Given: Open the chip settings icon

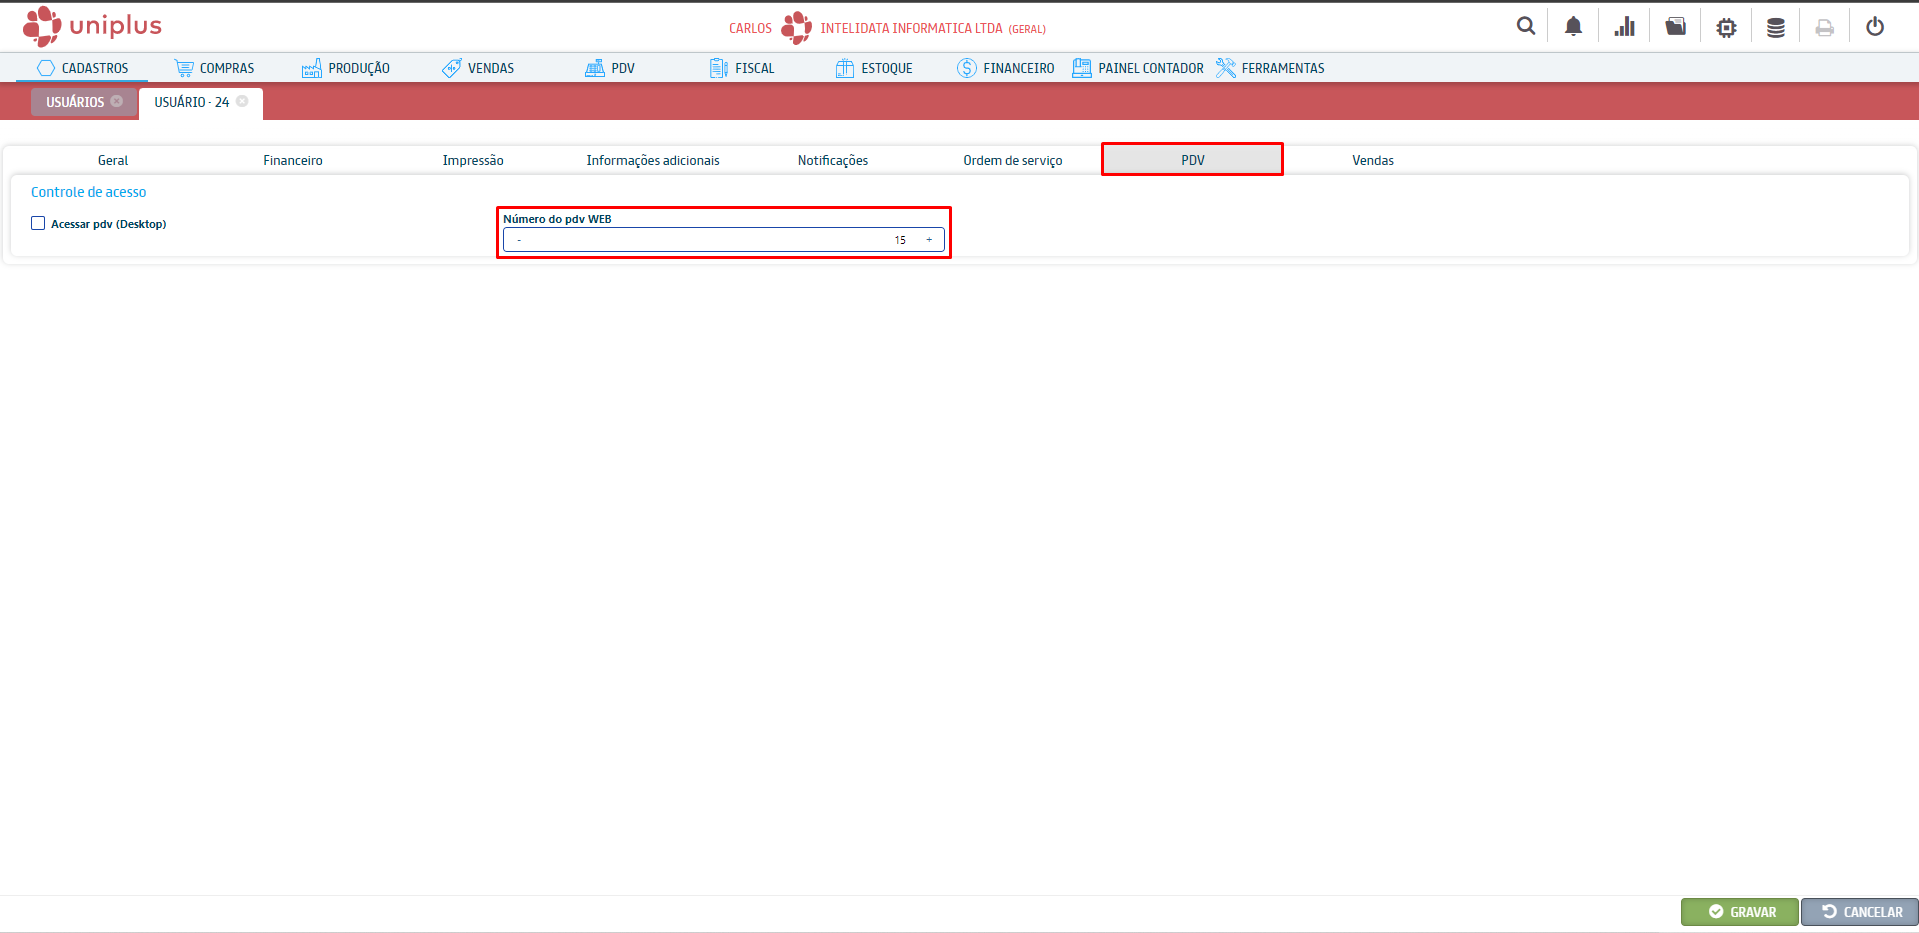Looking at the screenshot, I should (x=1726, y=28).
